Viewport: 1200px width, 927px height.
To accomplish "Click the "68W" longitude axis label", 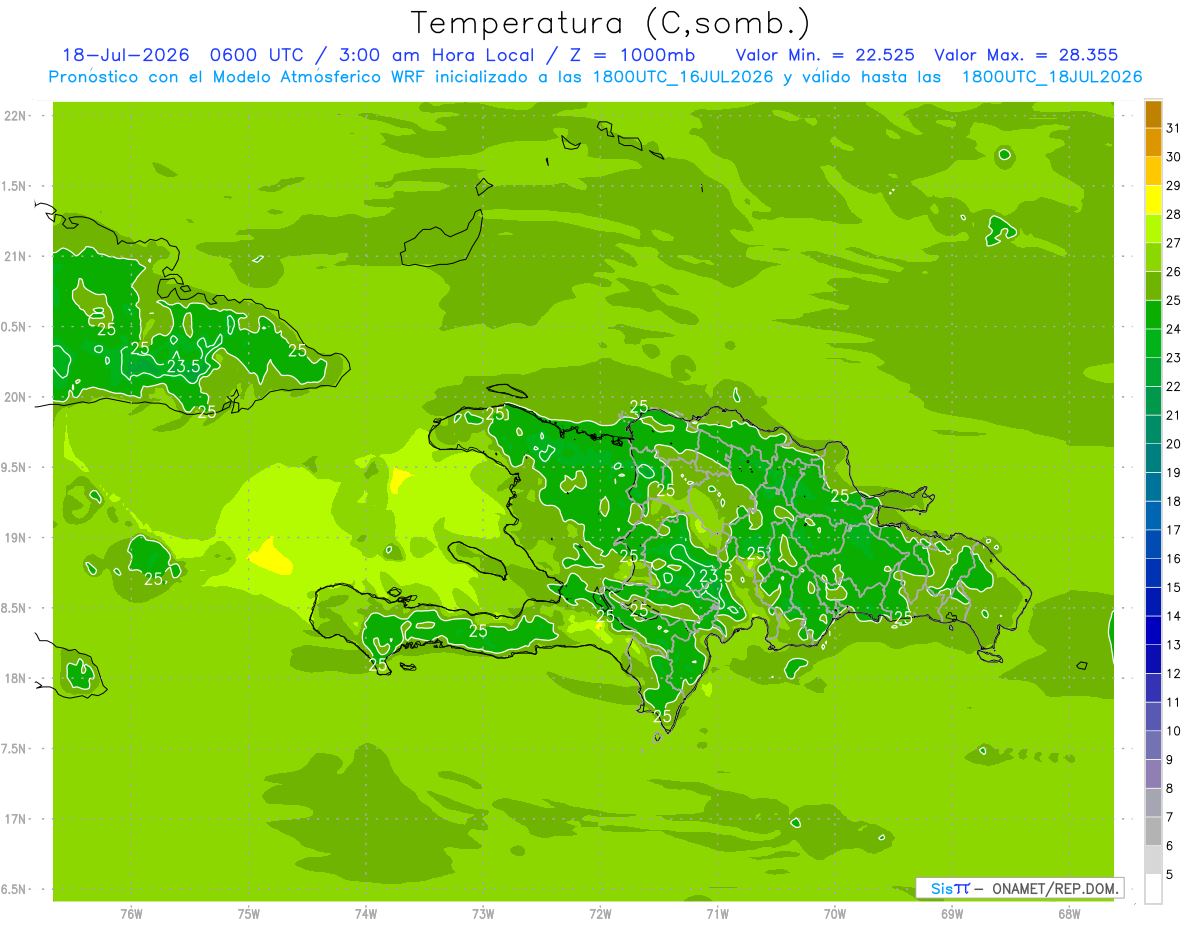I will (1069, 913).
